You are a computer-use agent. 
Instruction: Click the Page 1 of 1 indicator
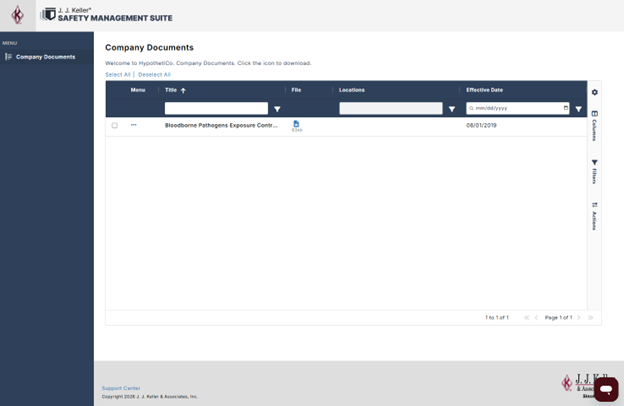(x=558, y=318)
